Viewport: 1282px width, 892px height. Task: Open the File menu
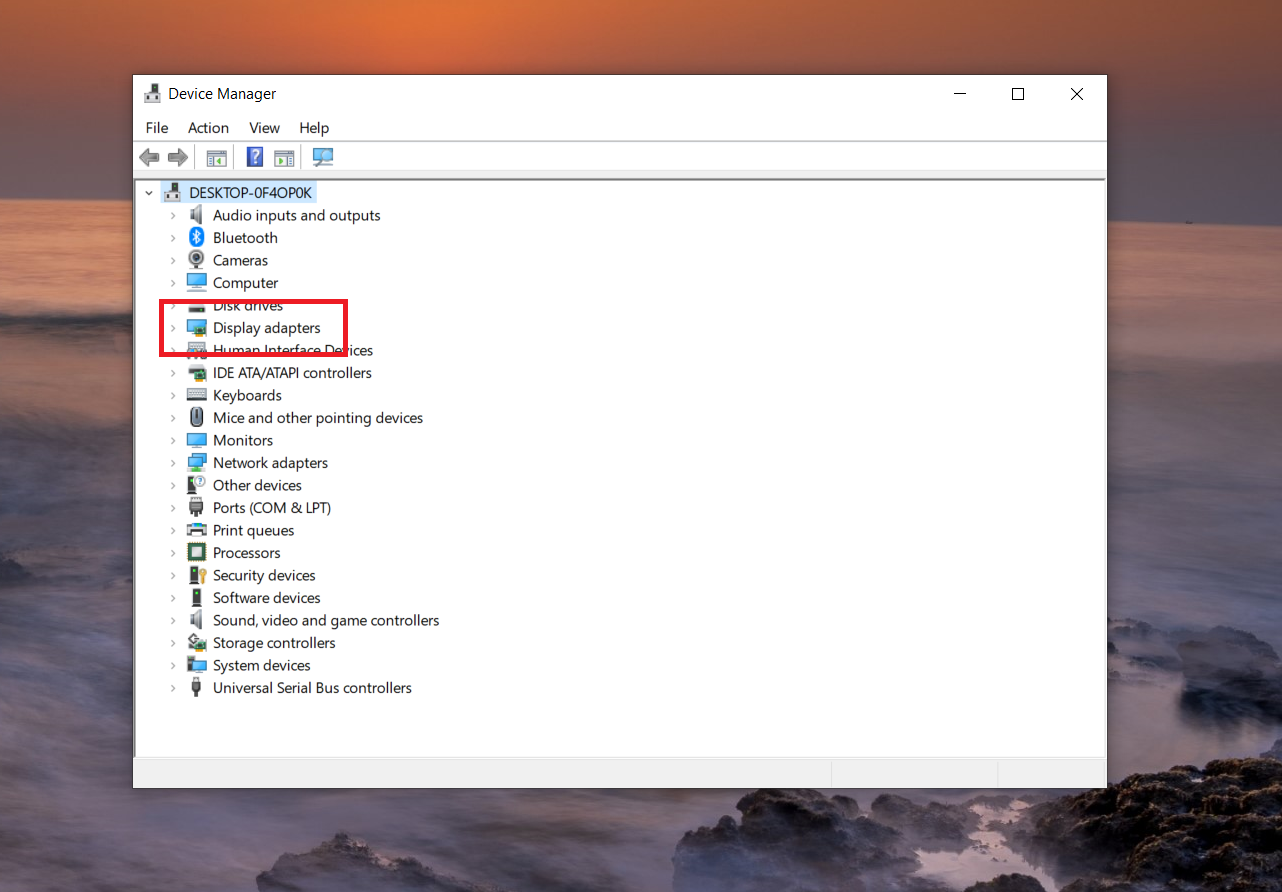point(157,128)
